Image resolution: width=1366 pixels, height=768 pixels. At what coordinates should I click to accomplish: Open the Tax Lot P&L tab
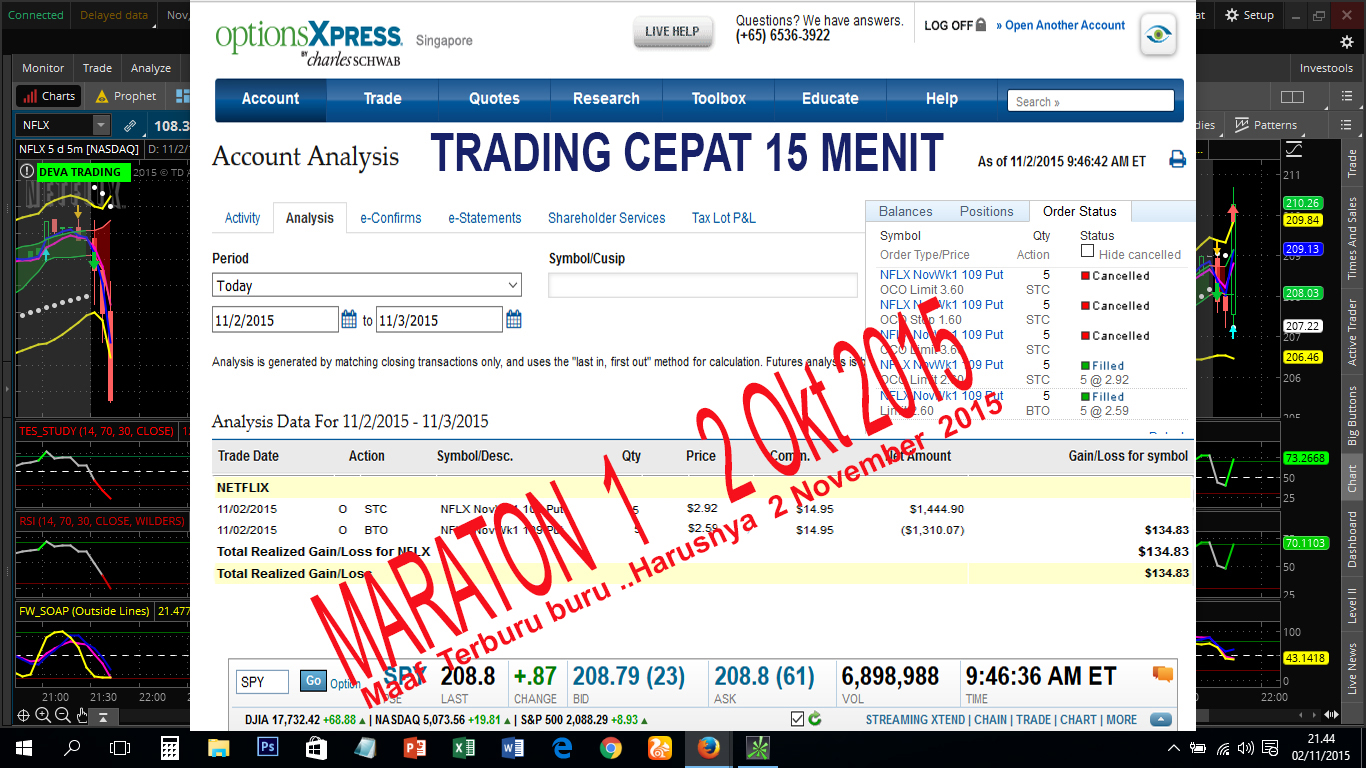tap(724, 218)
